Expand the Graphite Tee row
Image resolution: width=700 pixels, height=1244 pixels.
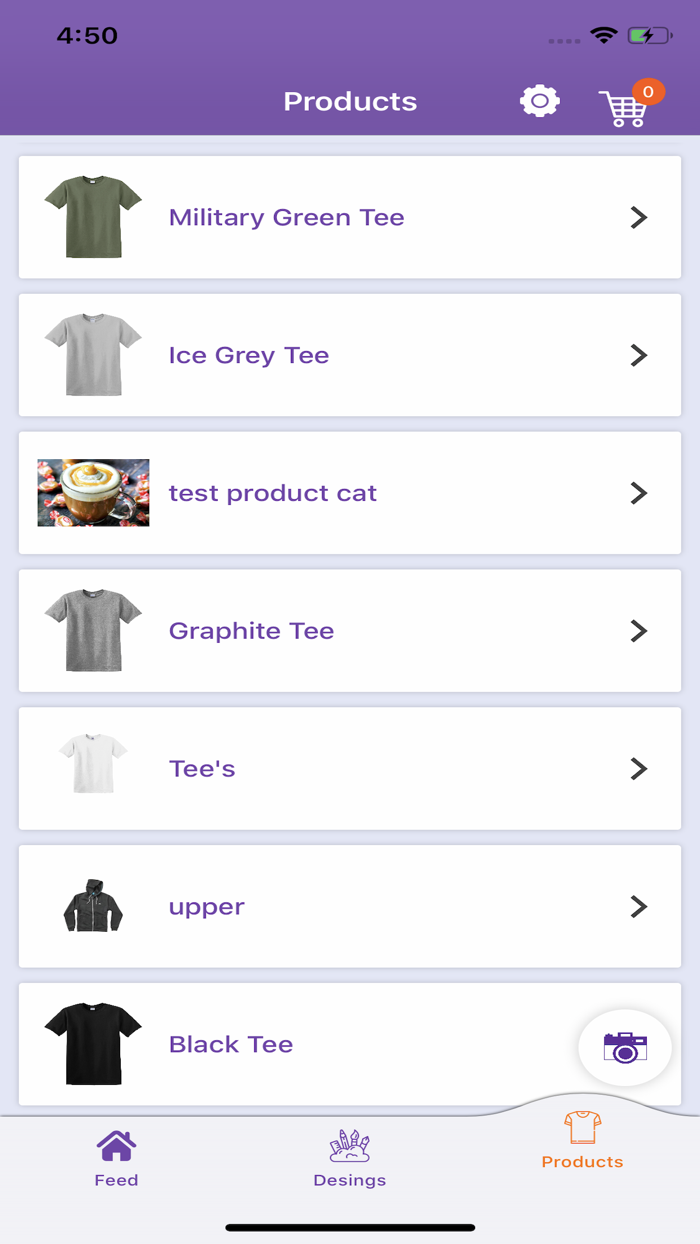(x=638, y=631)
